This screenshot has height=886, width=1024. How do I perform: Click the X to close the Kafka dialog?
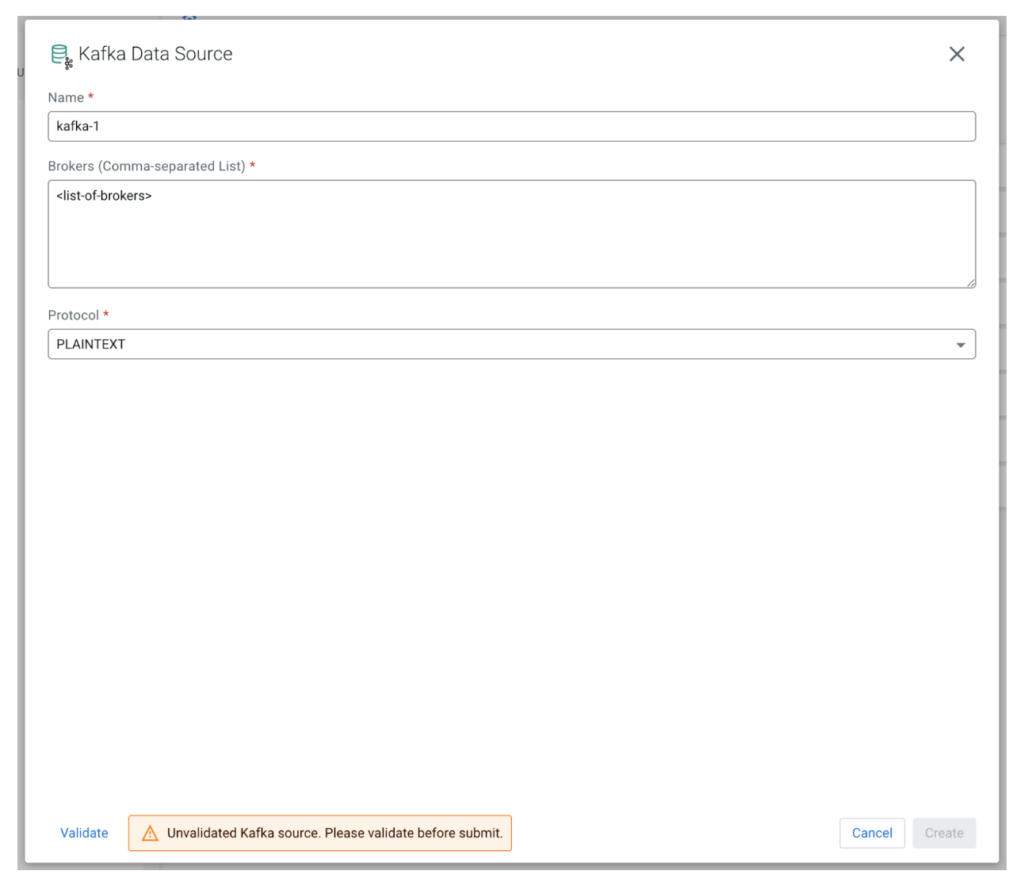[x=956, y=54]
